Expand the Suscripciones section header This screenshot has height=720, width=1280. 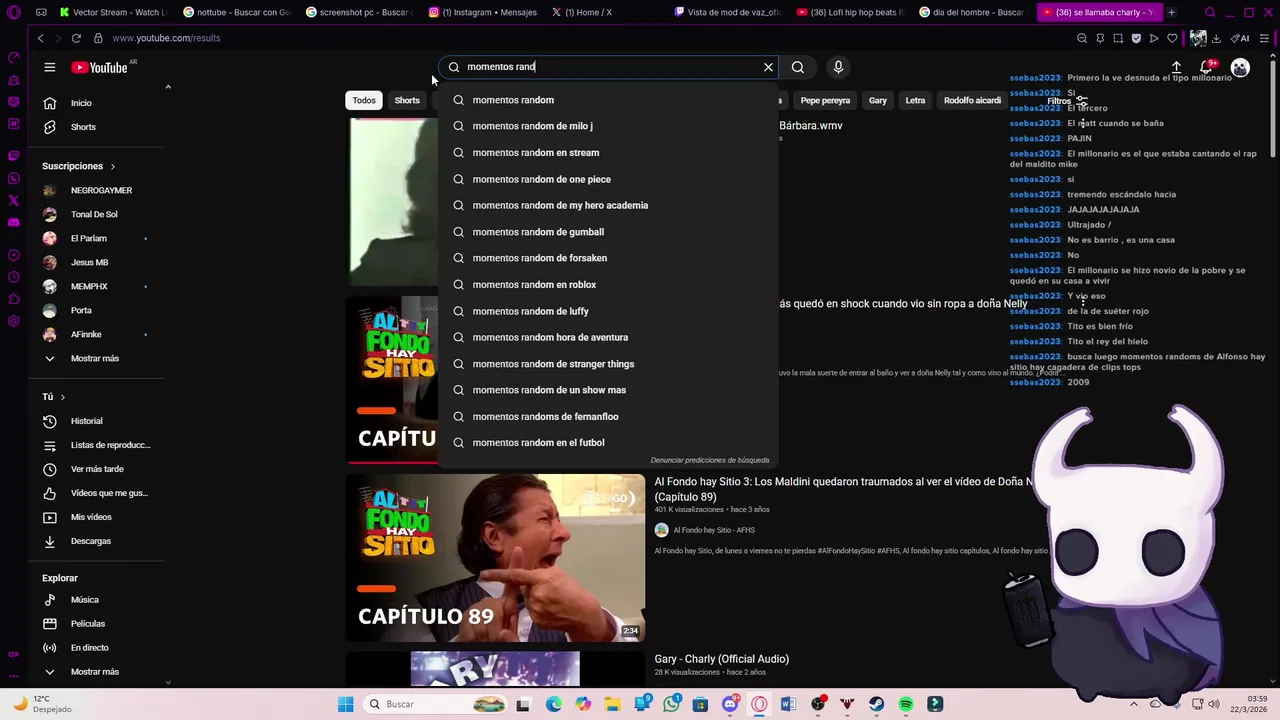click(78, 166)
